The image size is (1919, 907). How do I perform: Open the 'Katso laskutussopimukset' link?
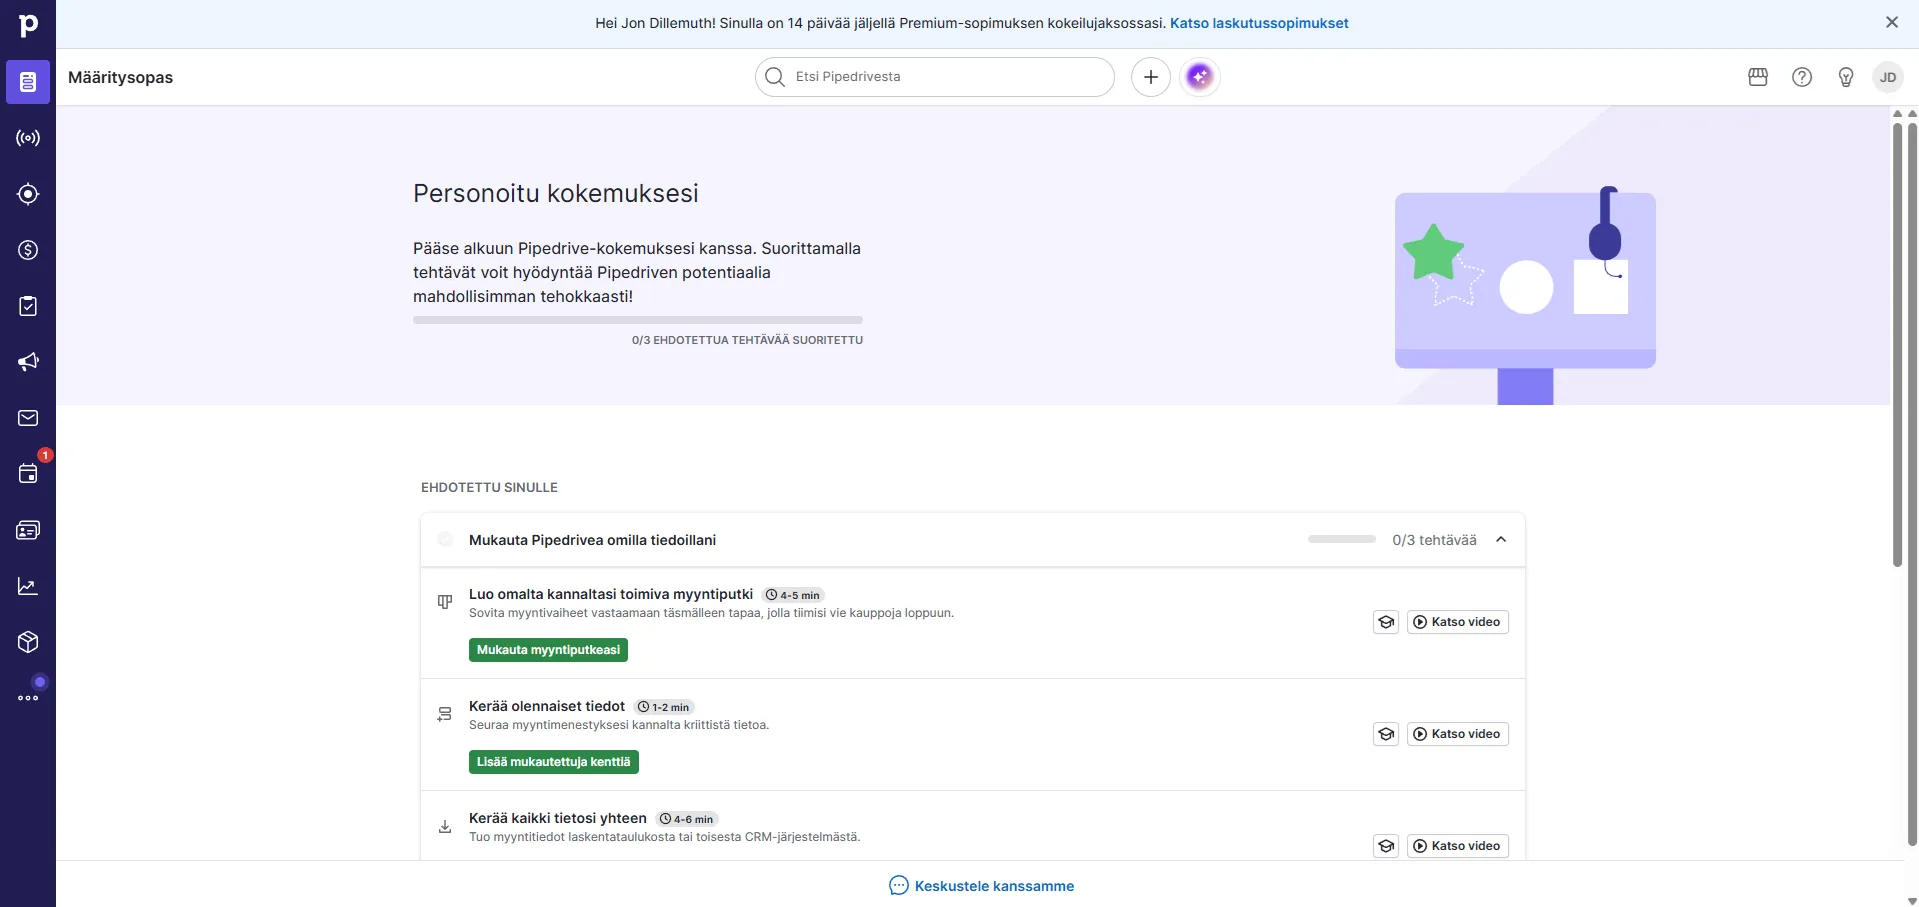pyautogui.click(x=1259, y=22)
